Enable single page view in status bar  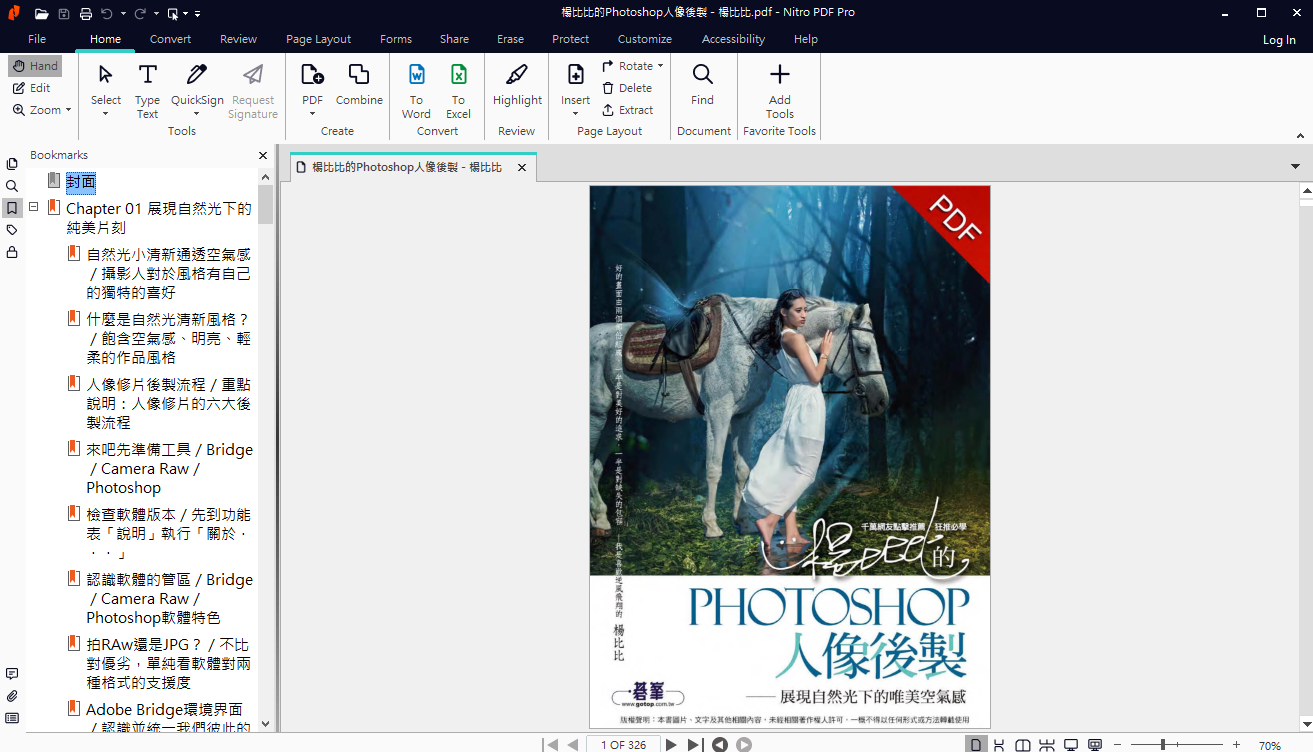974,745
